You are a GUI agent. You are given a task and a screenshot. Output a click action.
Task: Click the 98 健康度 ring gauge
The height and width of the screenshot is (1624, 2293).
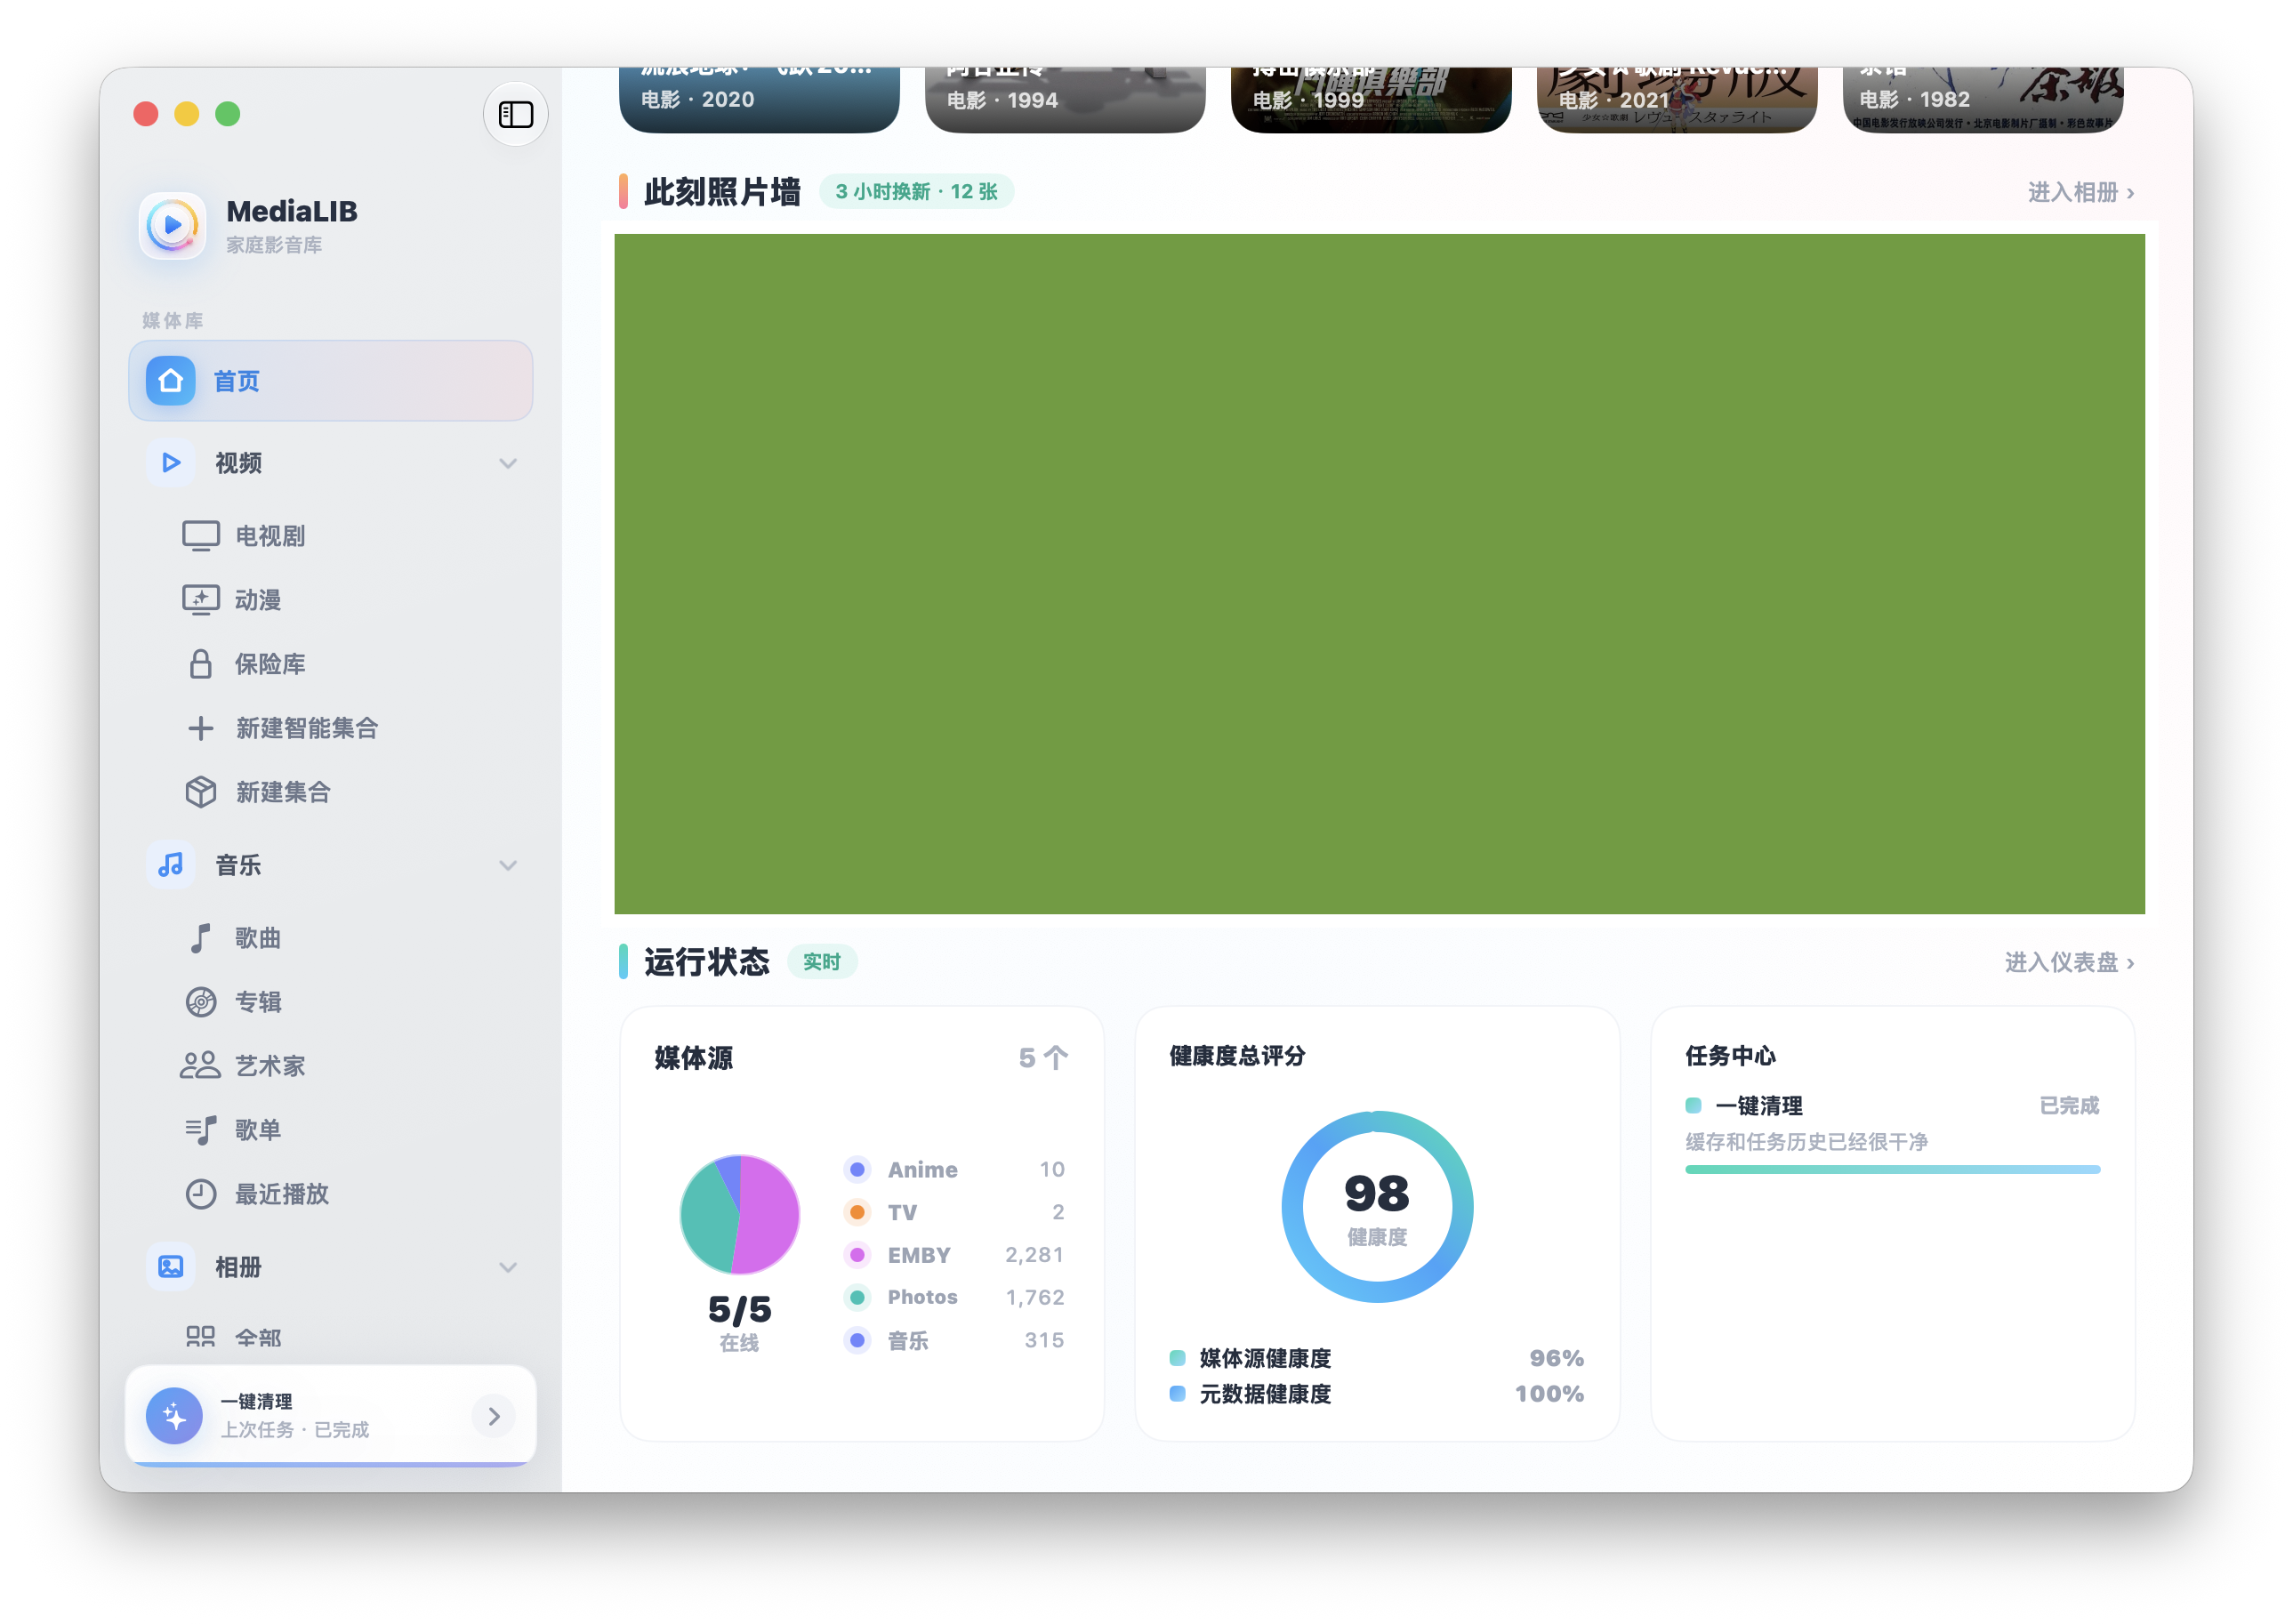point(1377,1207)
